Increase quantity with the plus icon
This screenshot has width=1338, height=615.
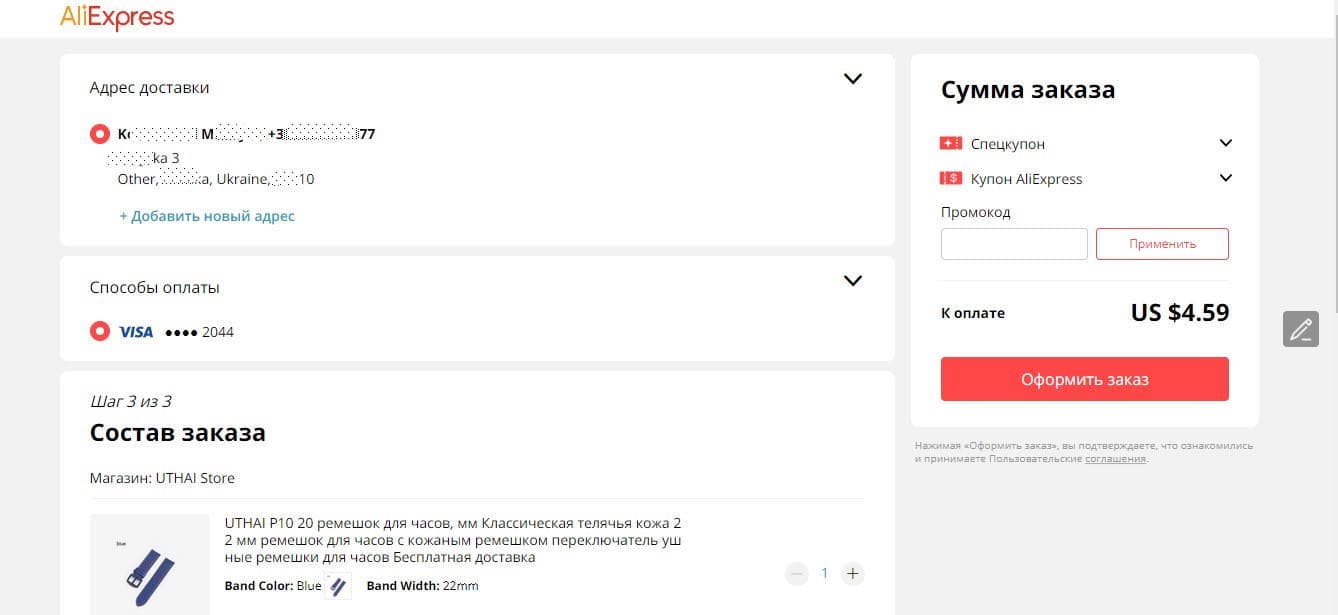click(x=852, y=573)
